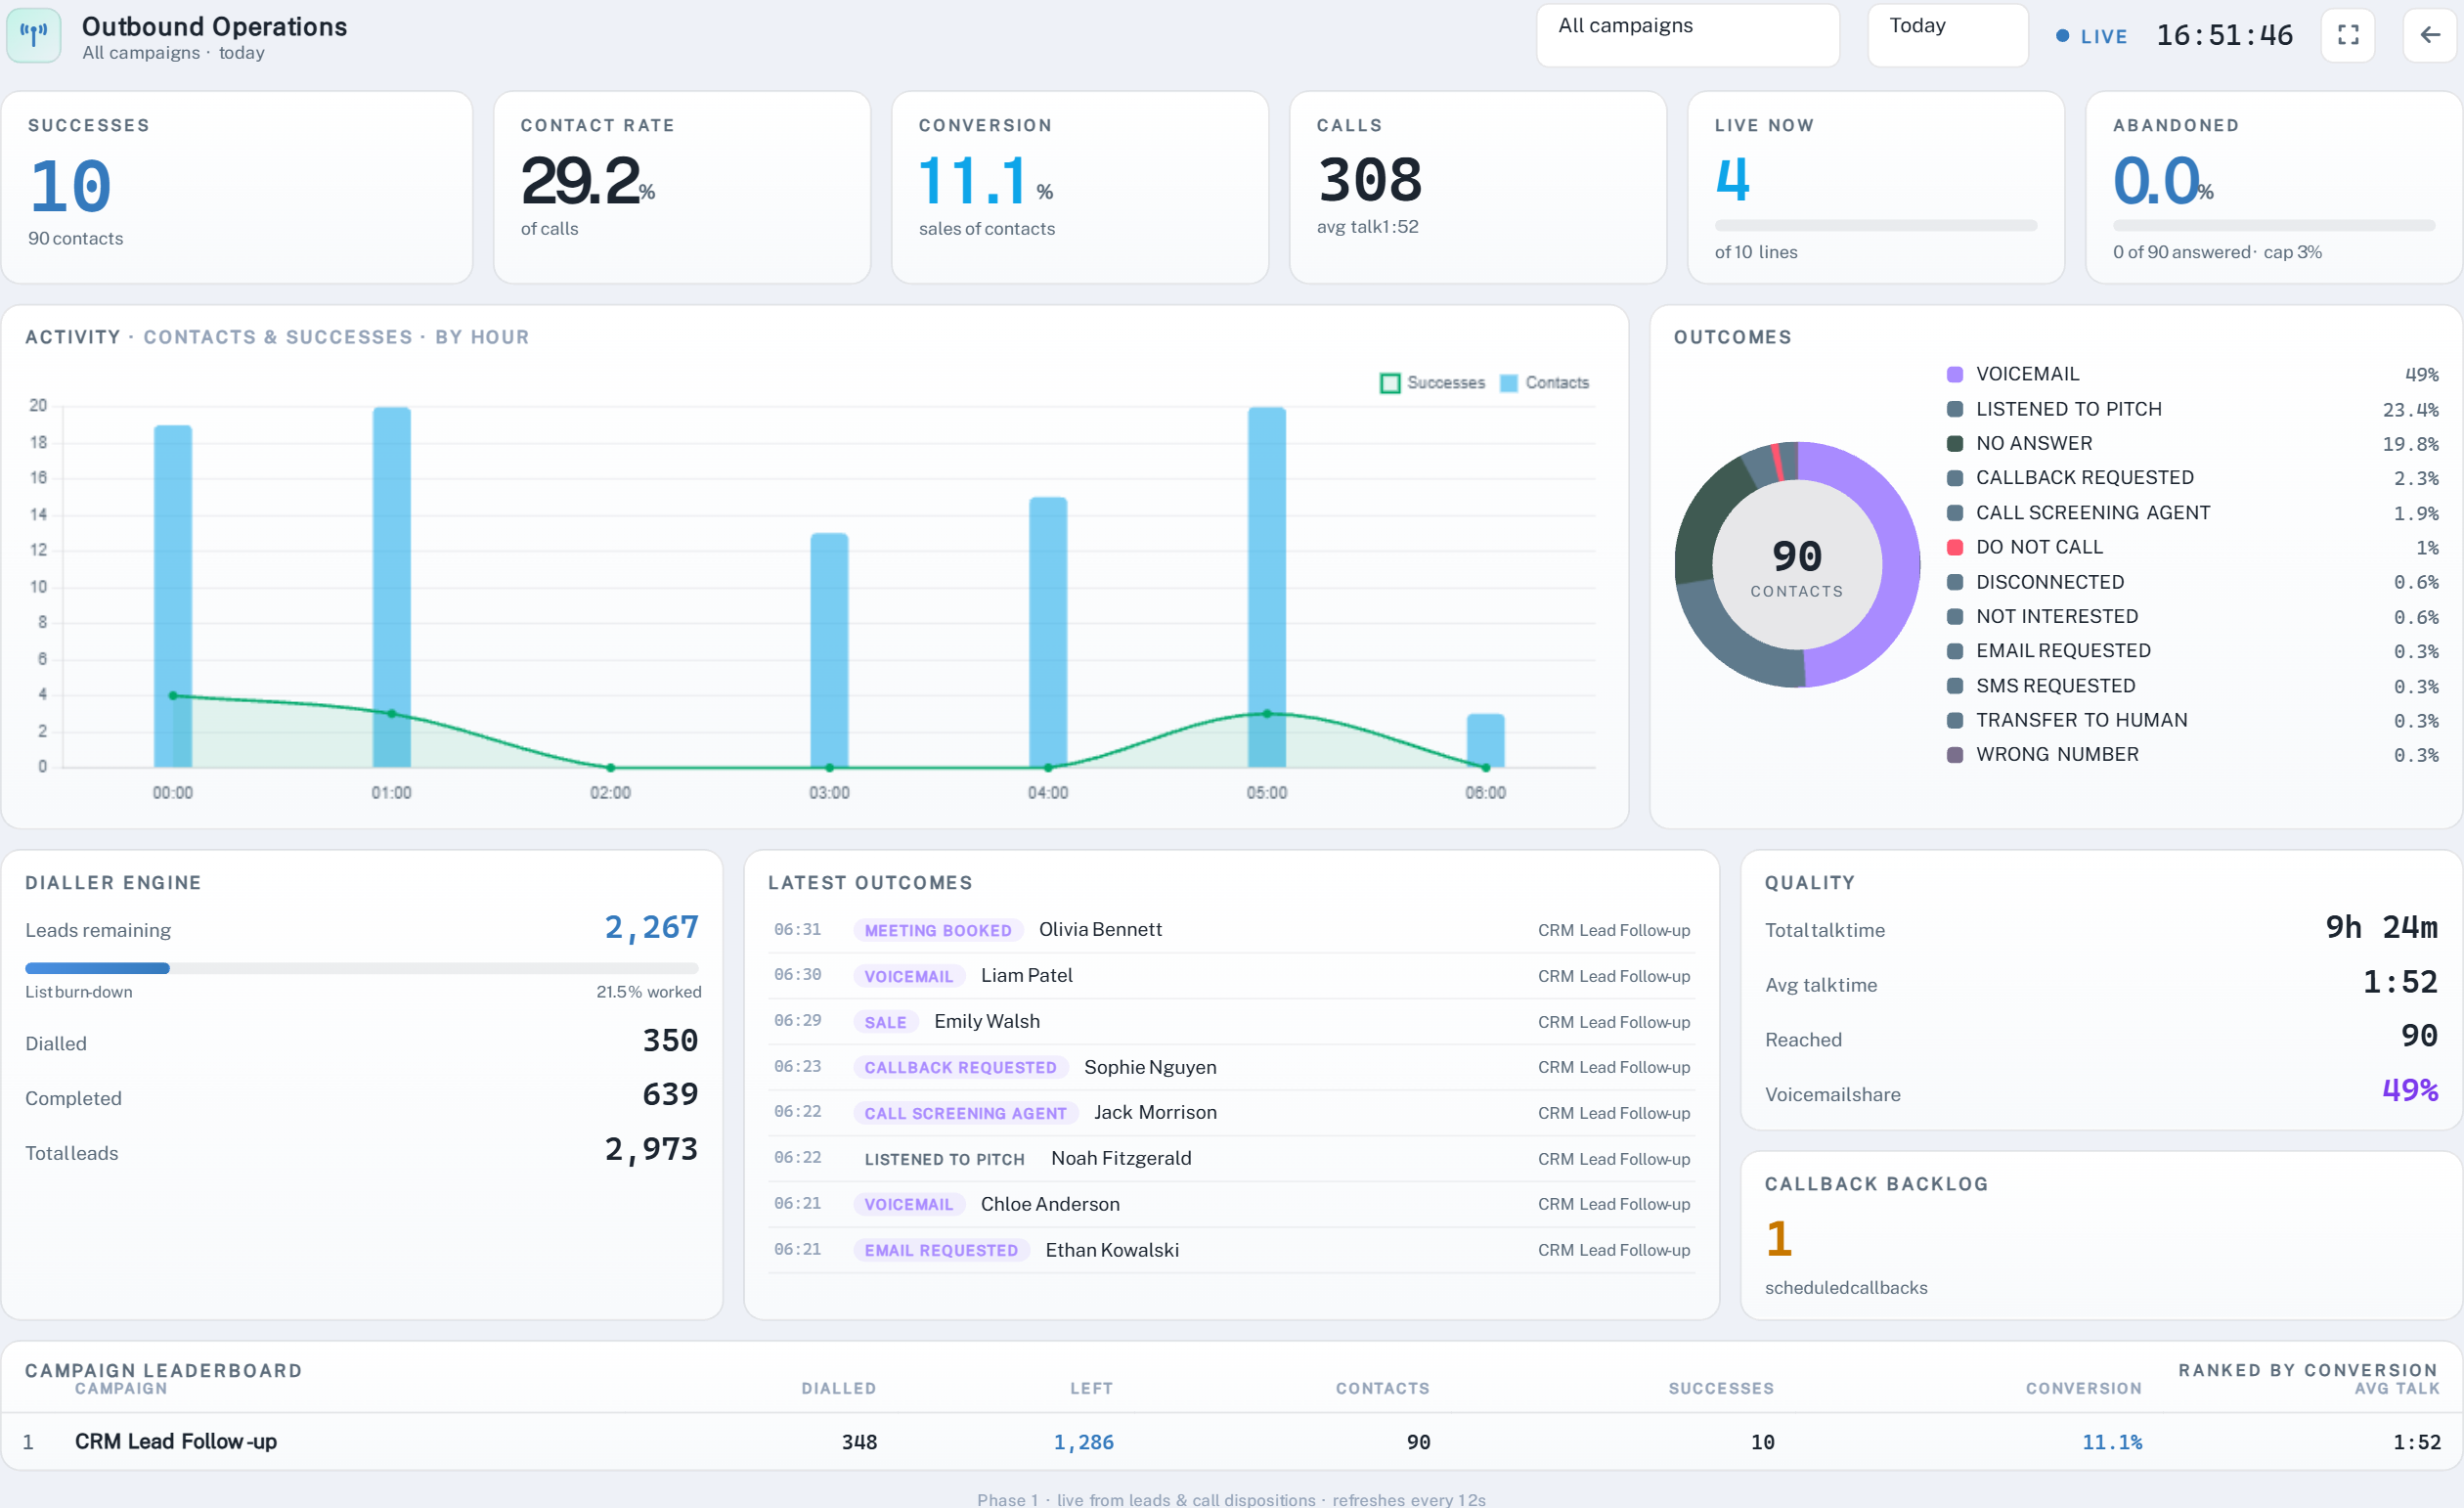
Task: Click the blue LIVE status dot
Action: tap(2062, 36)
